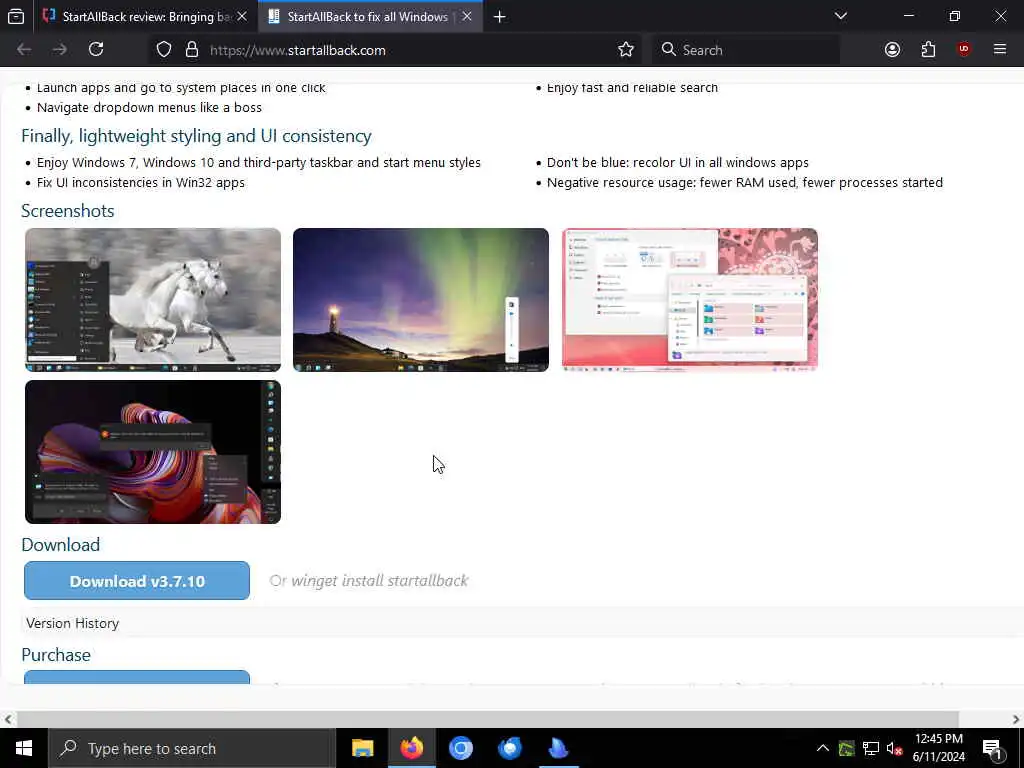Go back to previous page
The width and height of the screenshot is (1024, 768).
tap(24, 50)
